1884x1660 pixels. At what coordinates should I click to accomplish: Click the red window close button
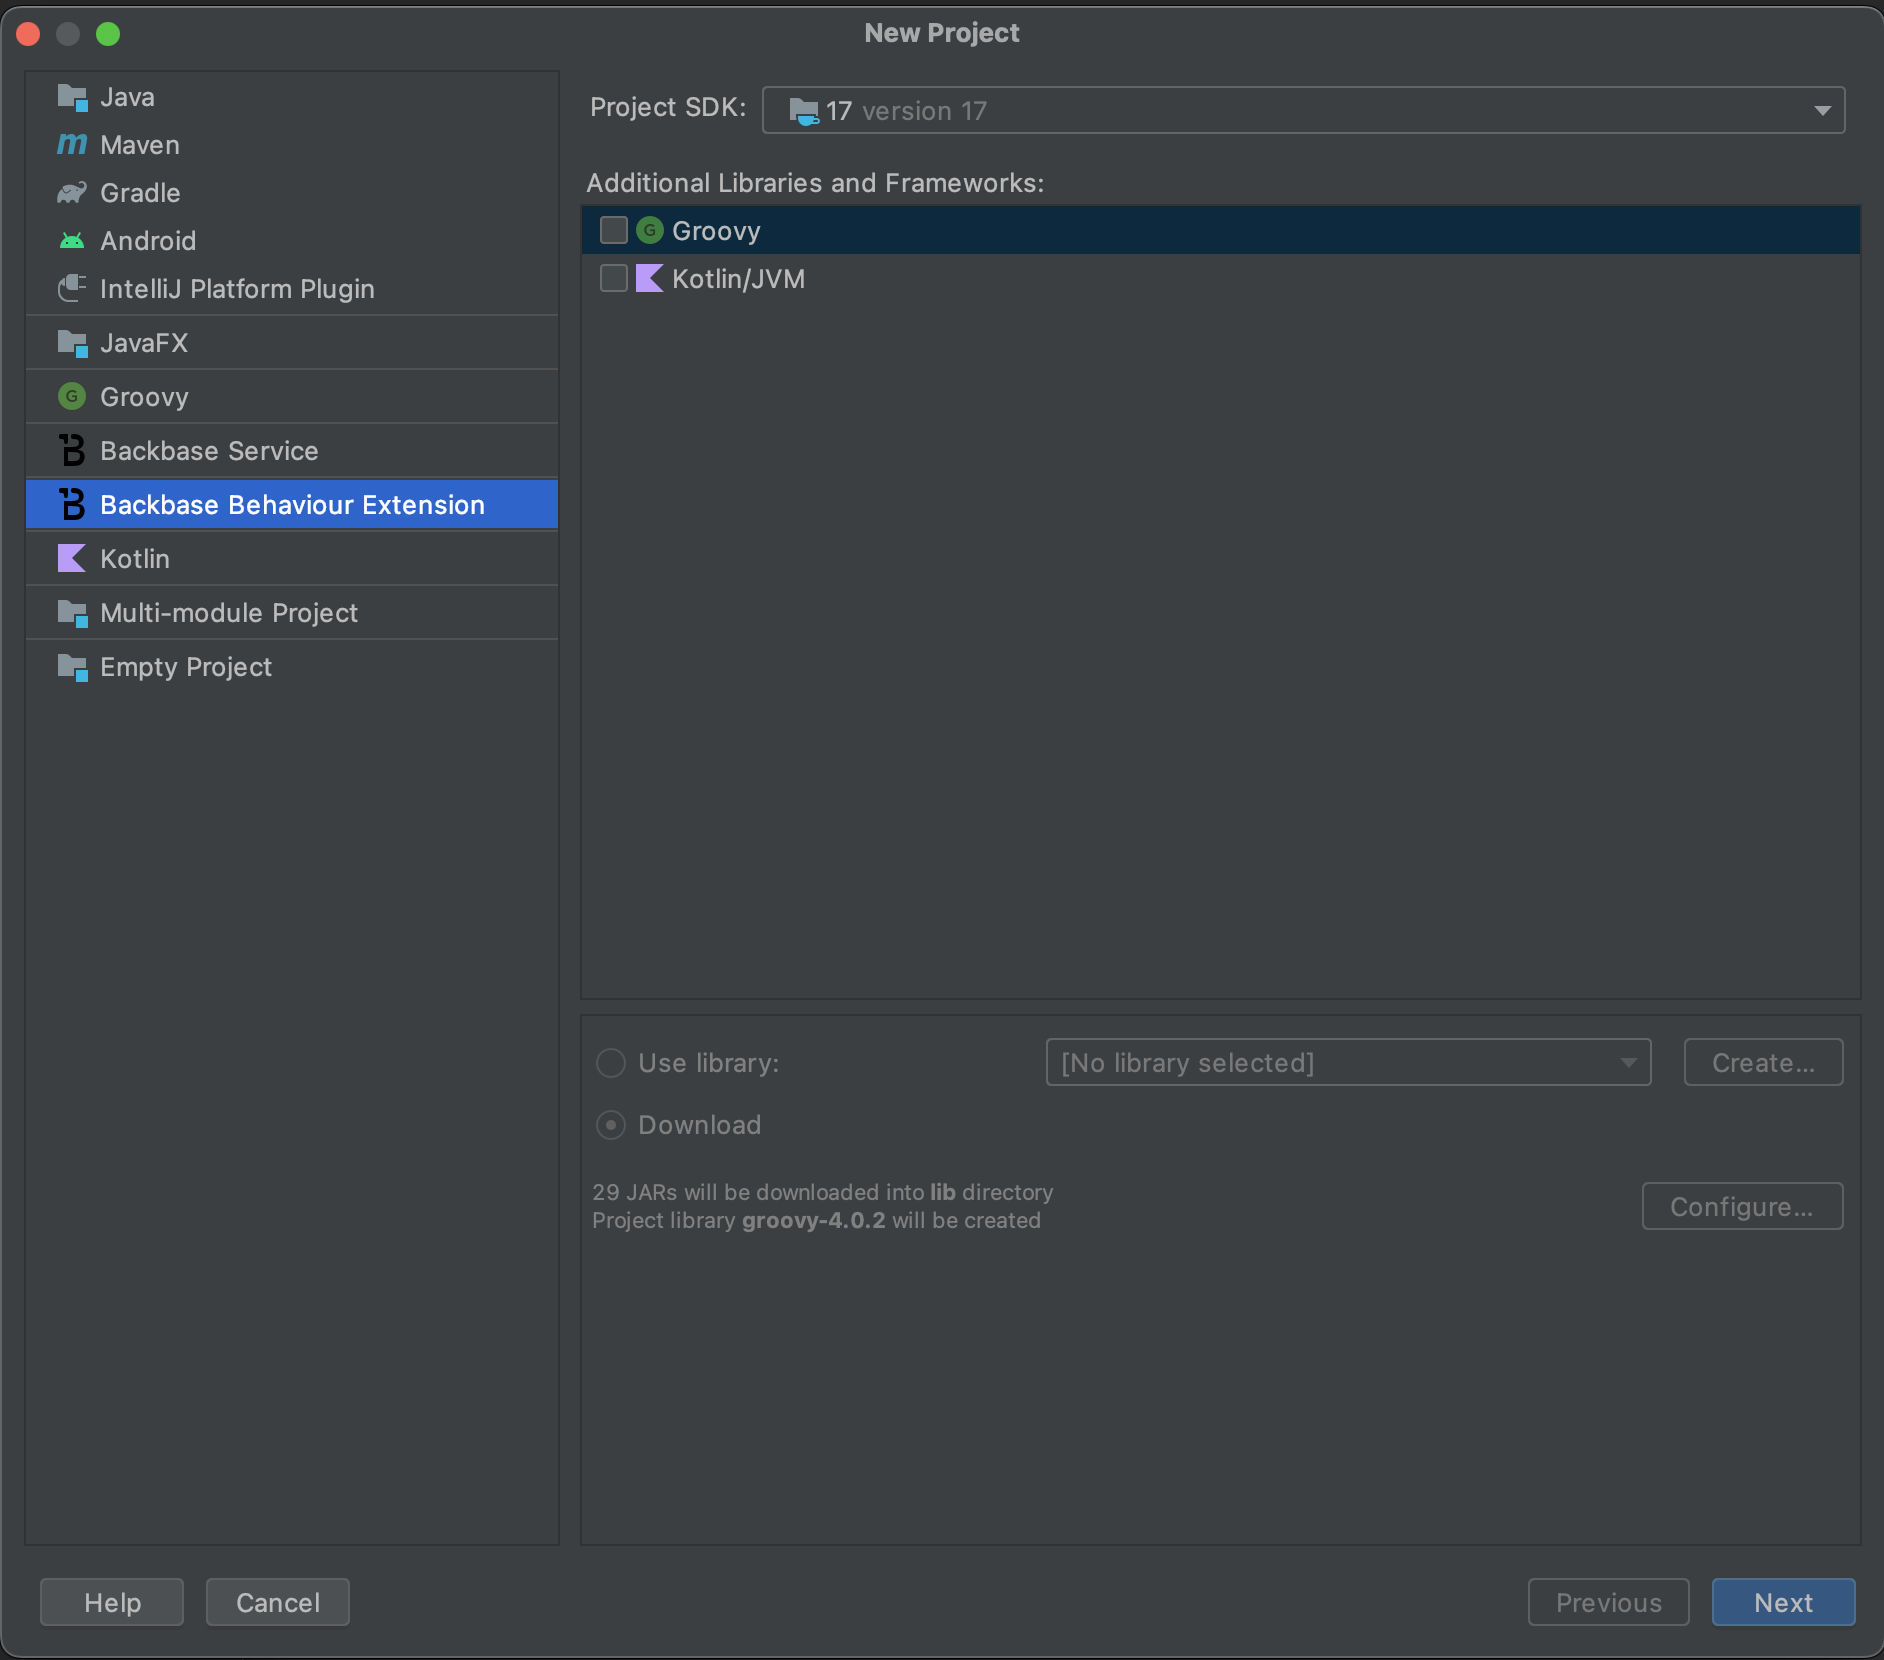[28, 34]
